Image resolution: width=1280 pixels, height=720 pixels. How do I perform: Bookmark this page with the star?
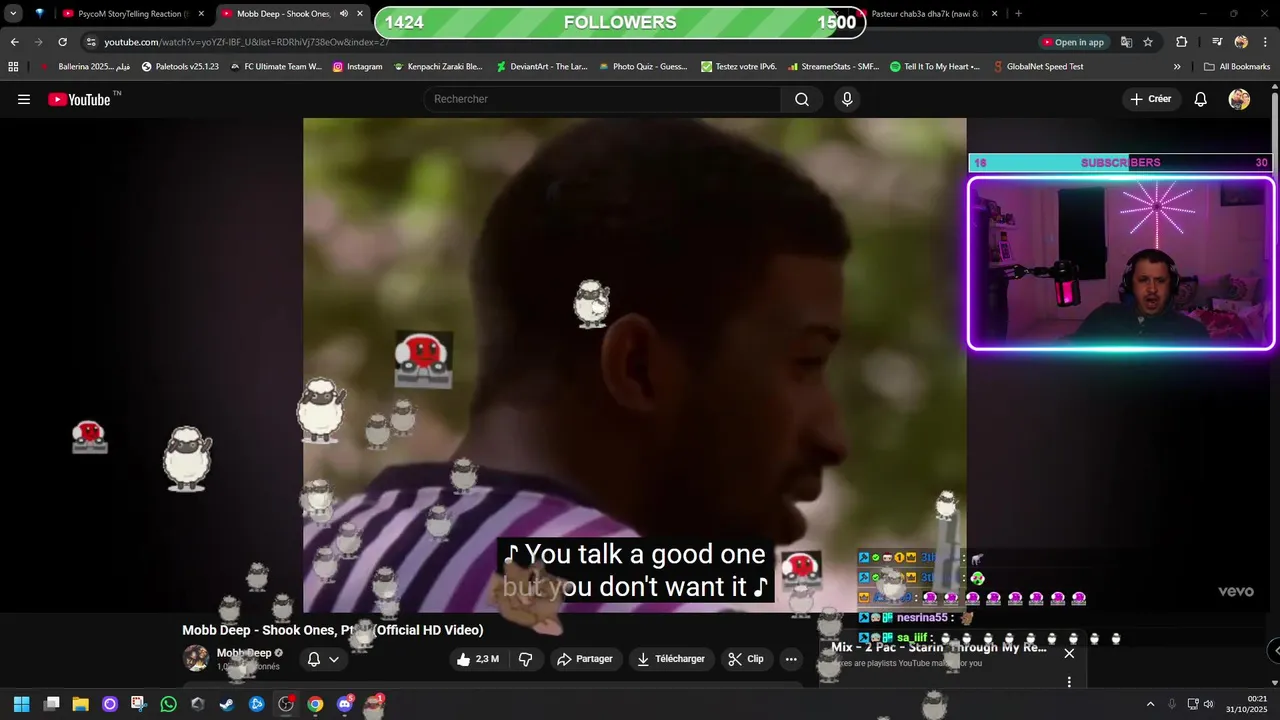(x=1148, y=42)
